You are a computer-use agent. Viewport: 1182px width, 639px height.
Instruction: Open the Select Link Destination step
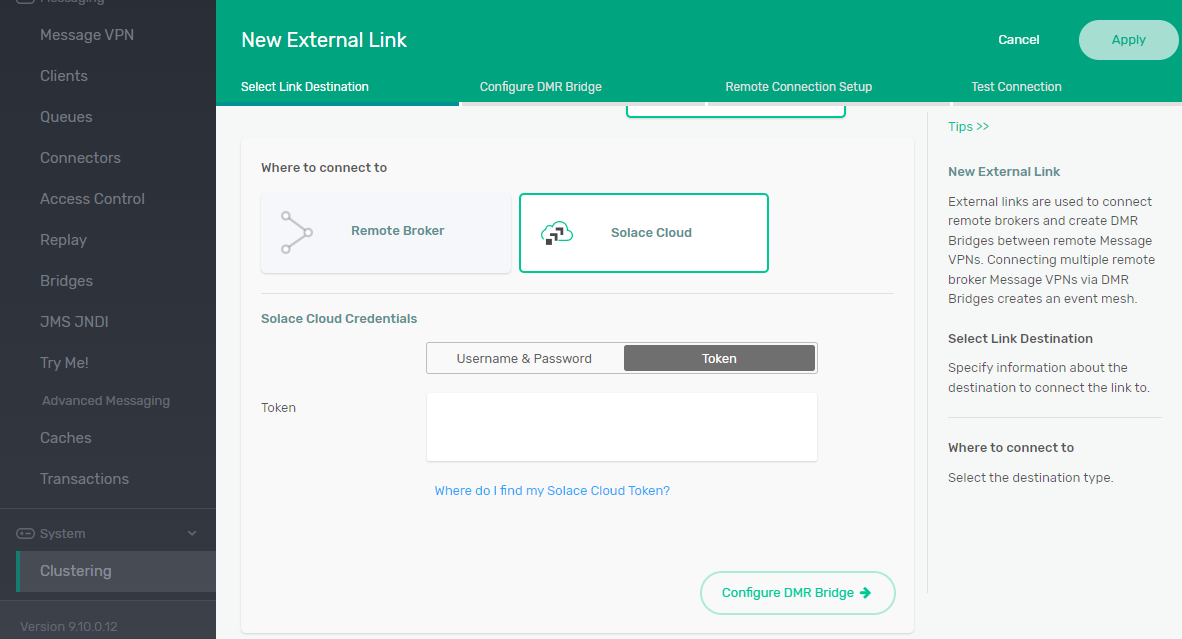305,87
